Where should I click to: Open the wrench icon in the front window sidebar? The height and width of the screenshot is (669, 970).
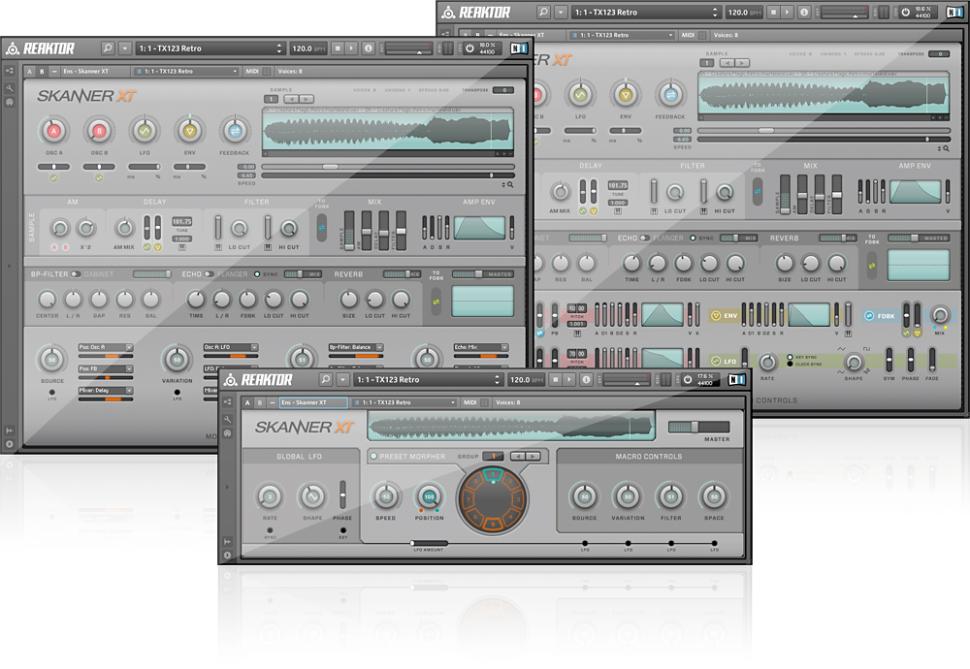(228, 420)
